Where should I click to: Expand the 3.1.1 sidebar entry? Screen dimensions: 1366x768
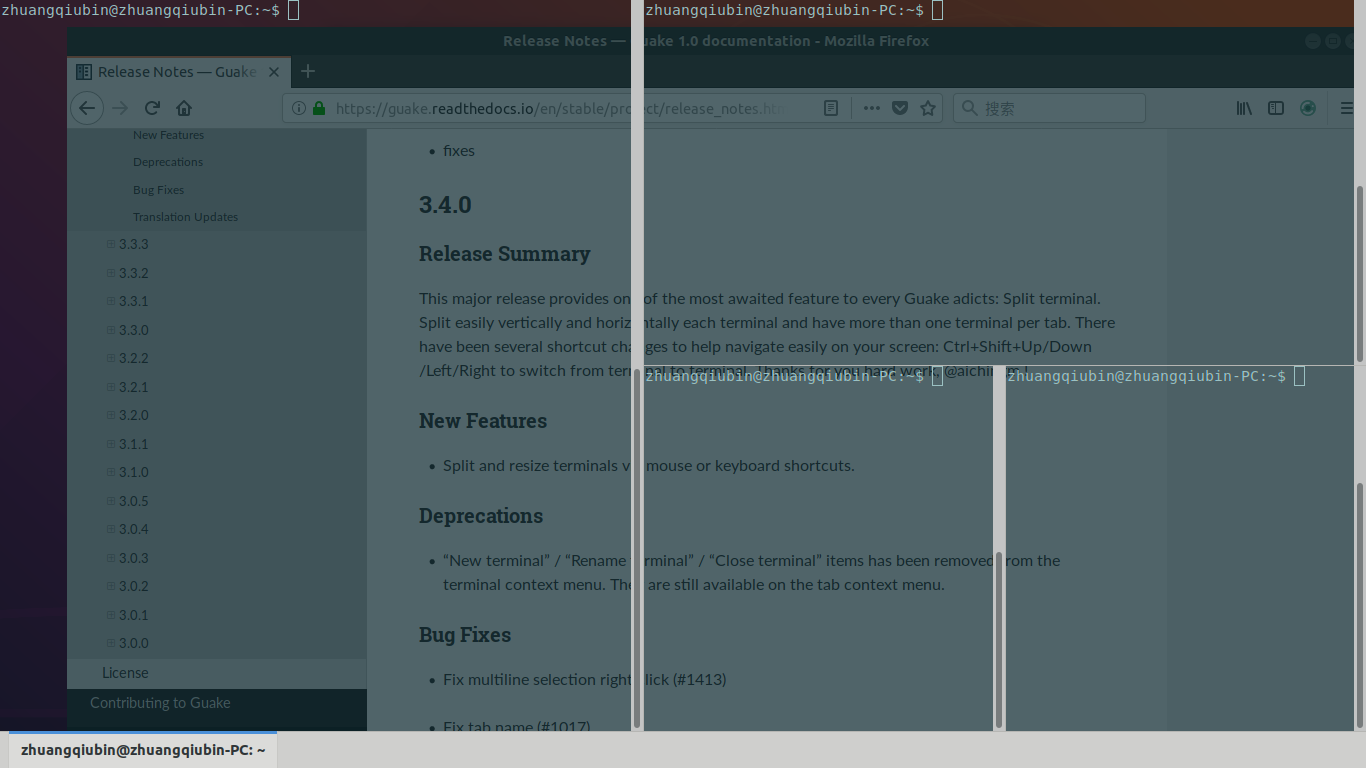(x=111, y=443)
